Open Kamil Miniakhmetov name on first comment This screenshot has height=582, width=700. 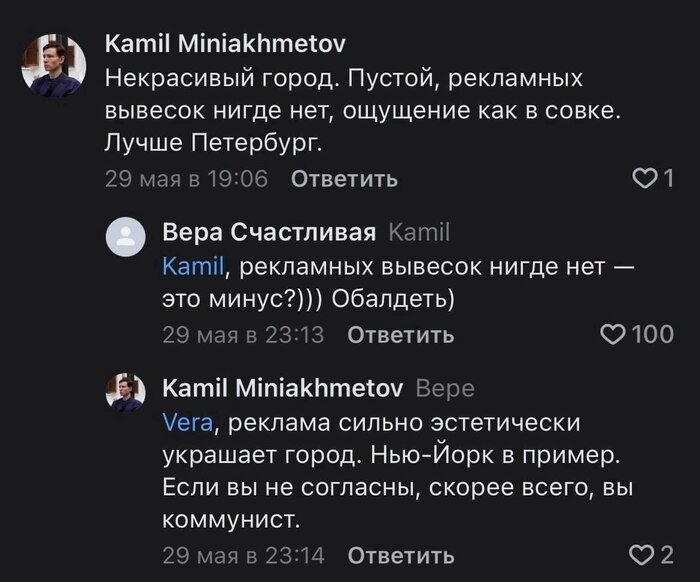pos(225,44)
